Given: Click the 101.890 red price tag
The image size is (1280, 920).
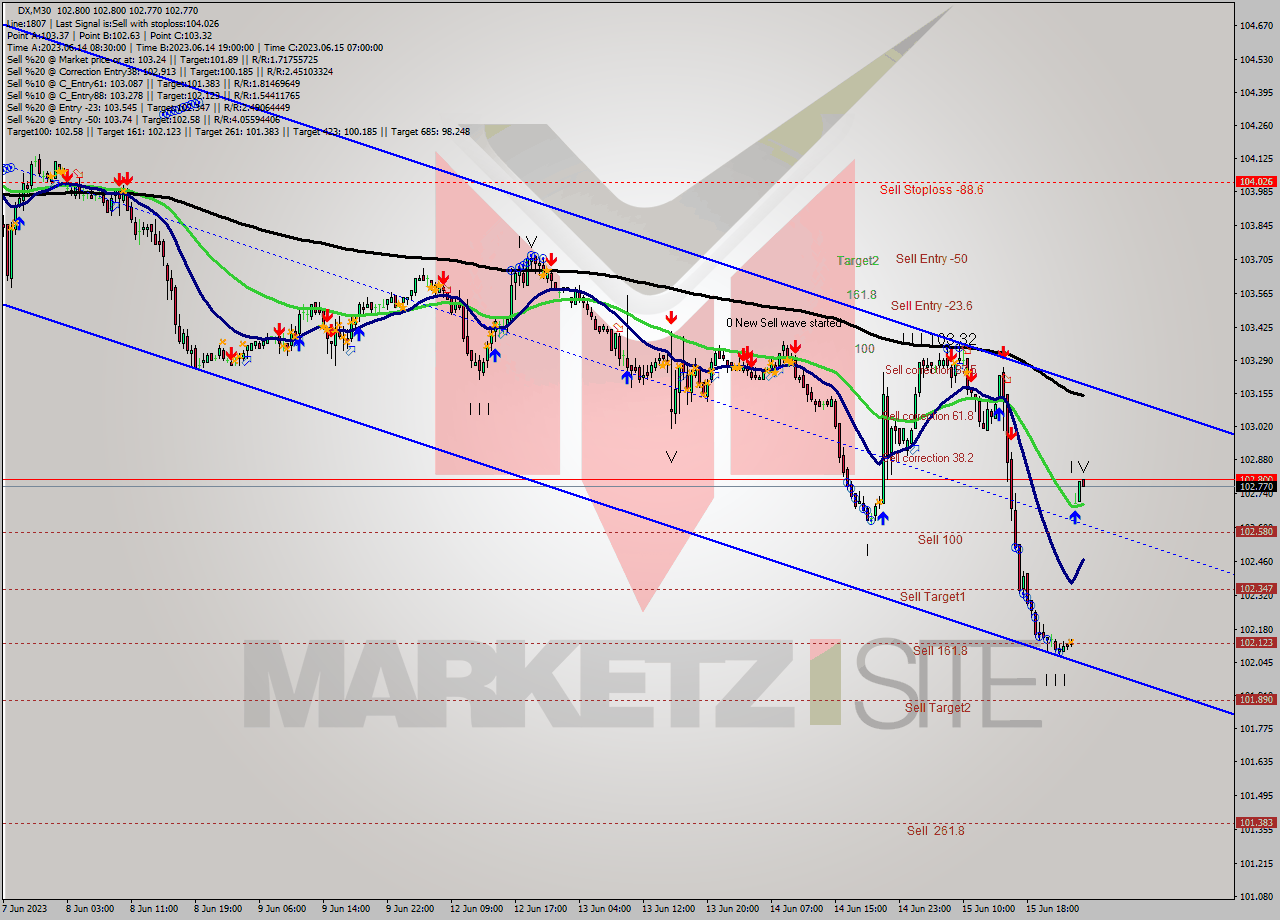Looking at the screenshot, I should pos(1256,700).
